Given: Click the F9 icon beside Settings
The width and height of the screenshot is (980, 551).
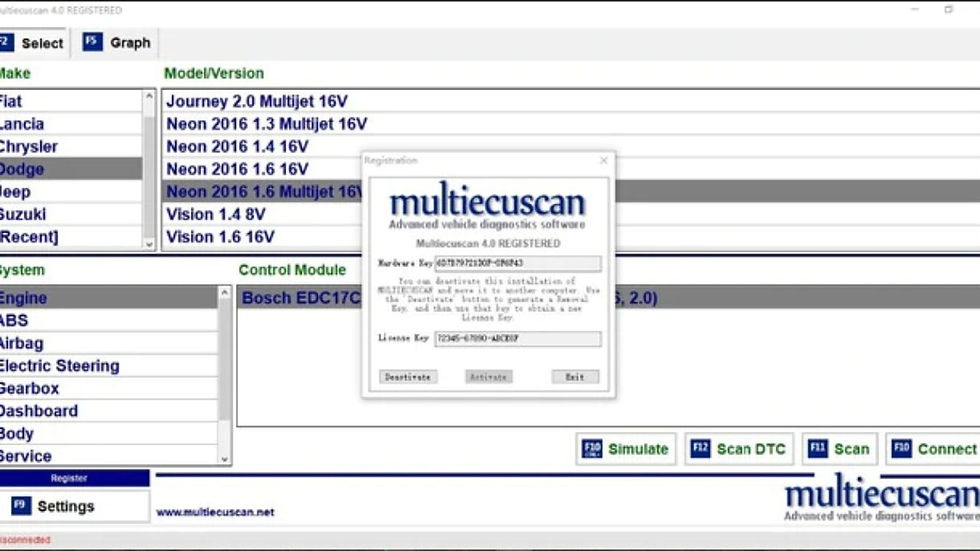Looking at the screenshot, I should click(21, 505).
